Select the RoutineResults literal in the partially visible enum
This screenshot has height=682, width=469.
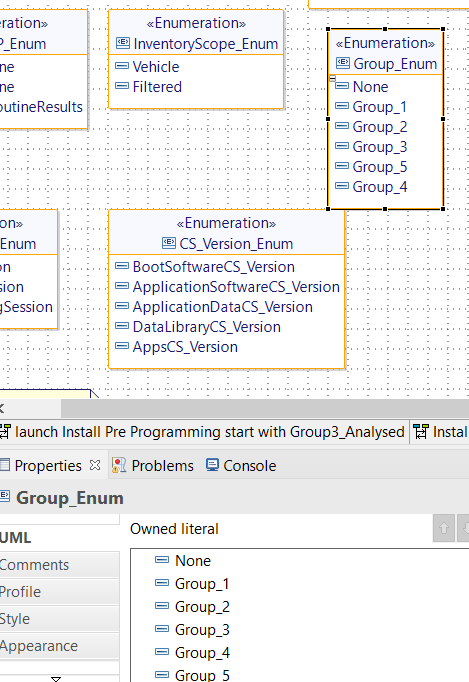coord(41,107)
